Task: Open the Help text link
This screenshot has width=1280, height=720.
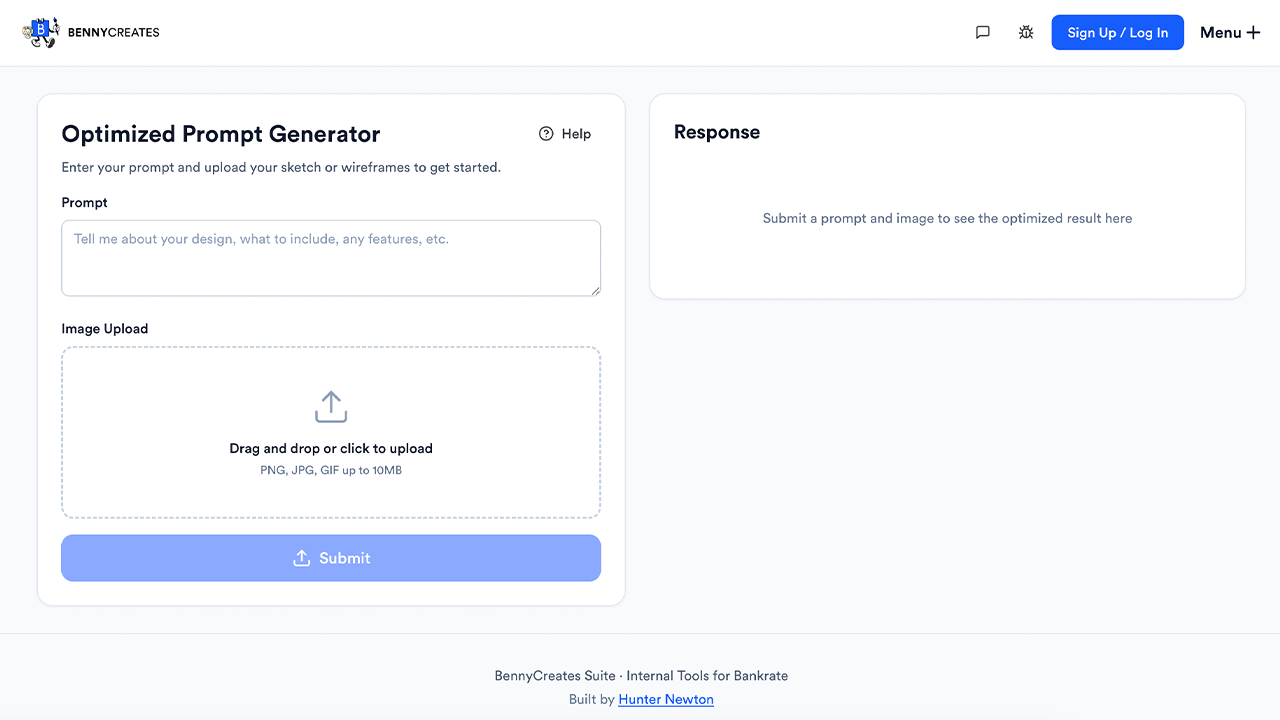Action: pos(576,134)
